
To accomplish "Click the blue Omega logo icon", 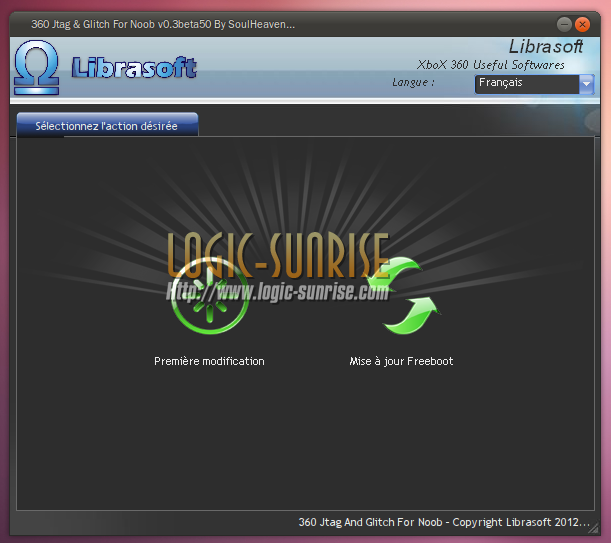I will (x=37, y=67).
